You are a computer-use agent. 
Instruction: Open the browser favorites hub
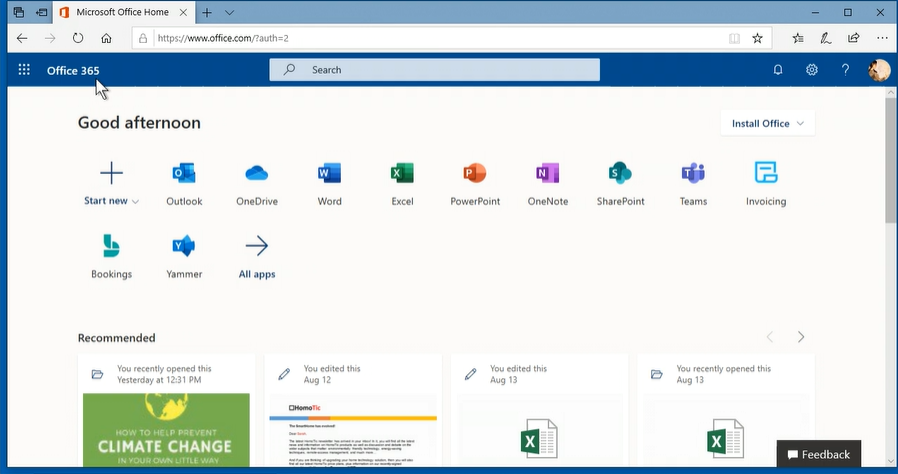click(798, 38)
